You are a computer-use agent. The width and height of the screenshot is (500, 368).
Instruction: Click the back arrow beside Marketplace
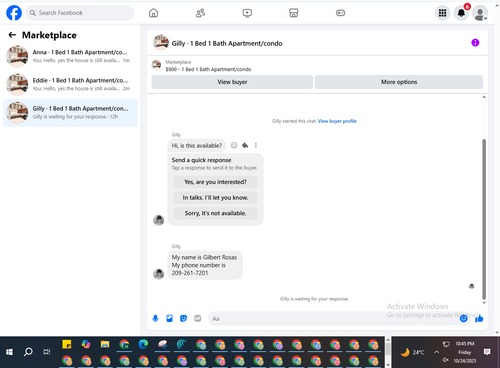coord(12,35)
